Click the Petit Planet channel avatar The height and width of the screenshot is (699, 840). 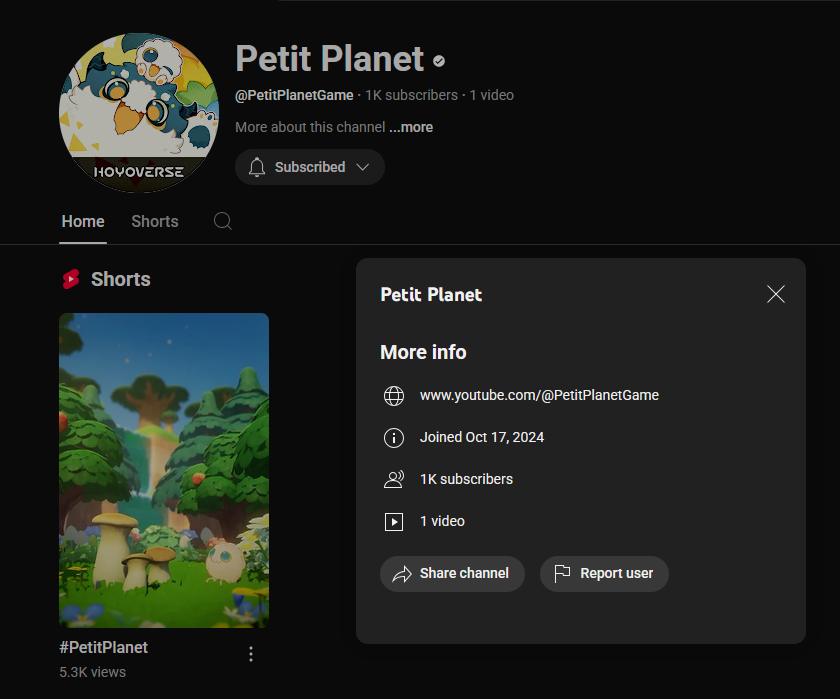pos(139,113)
